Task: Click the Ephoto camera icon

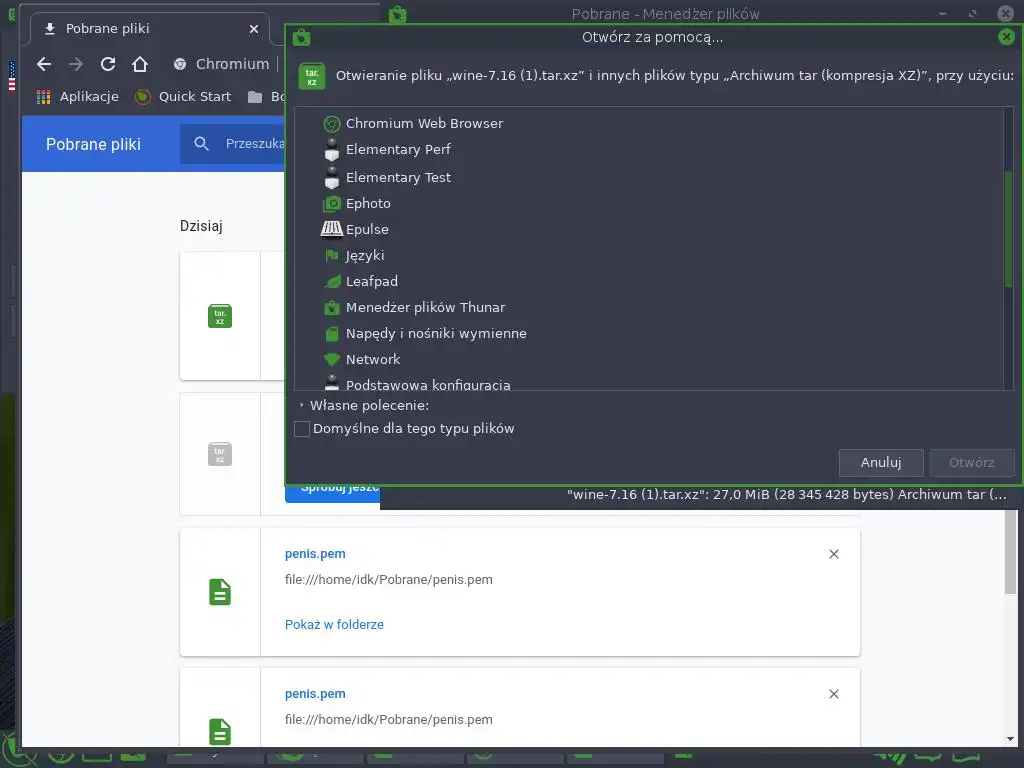Action: pyautogui.click(x=332, y=204)
